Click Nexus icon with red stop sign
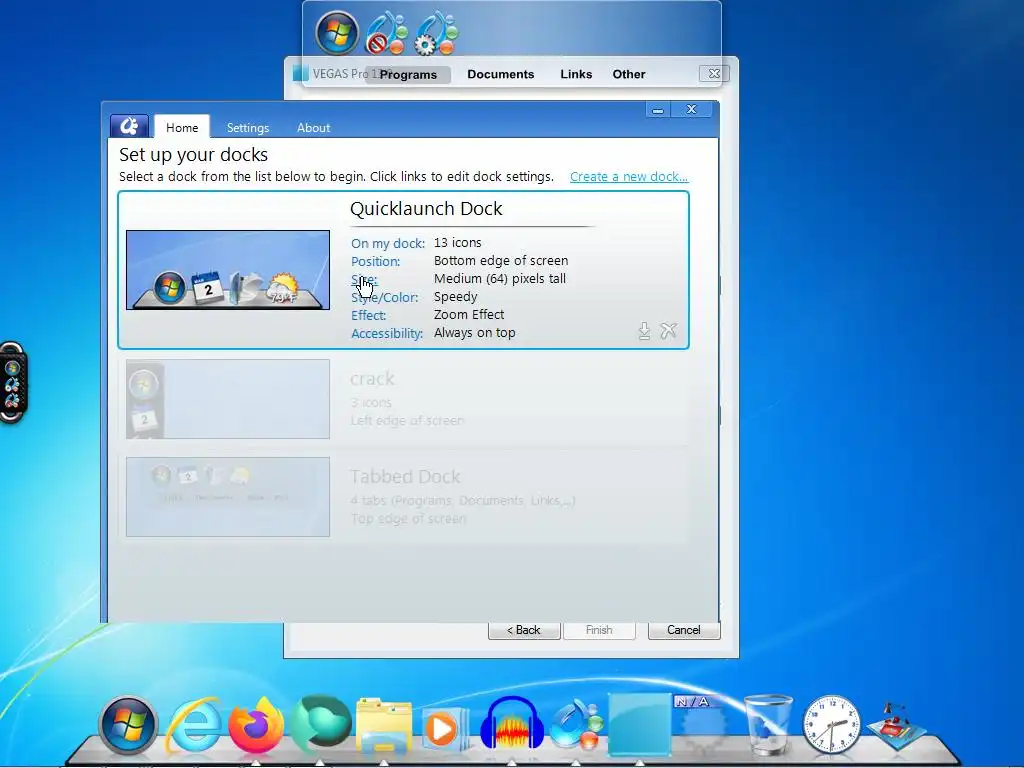 pos(387,33)
